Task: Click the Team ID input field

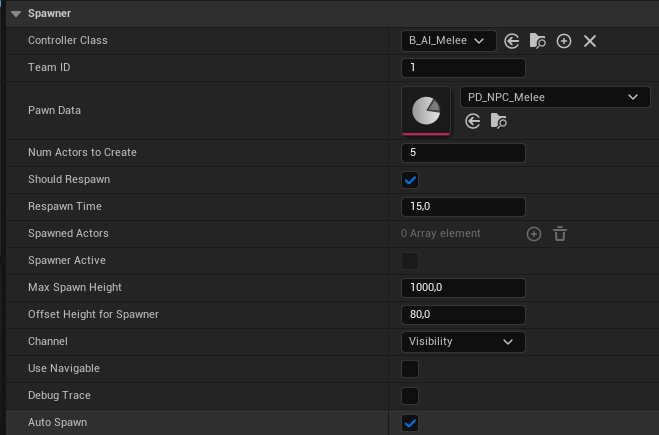Action: click(463, 68)
